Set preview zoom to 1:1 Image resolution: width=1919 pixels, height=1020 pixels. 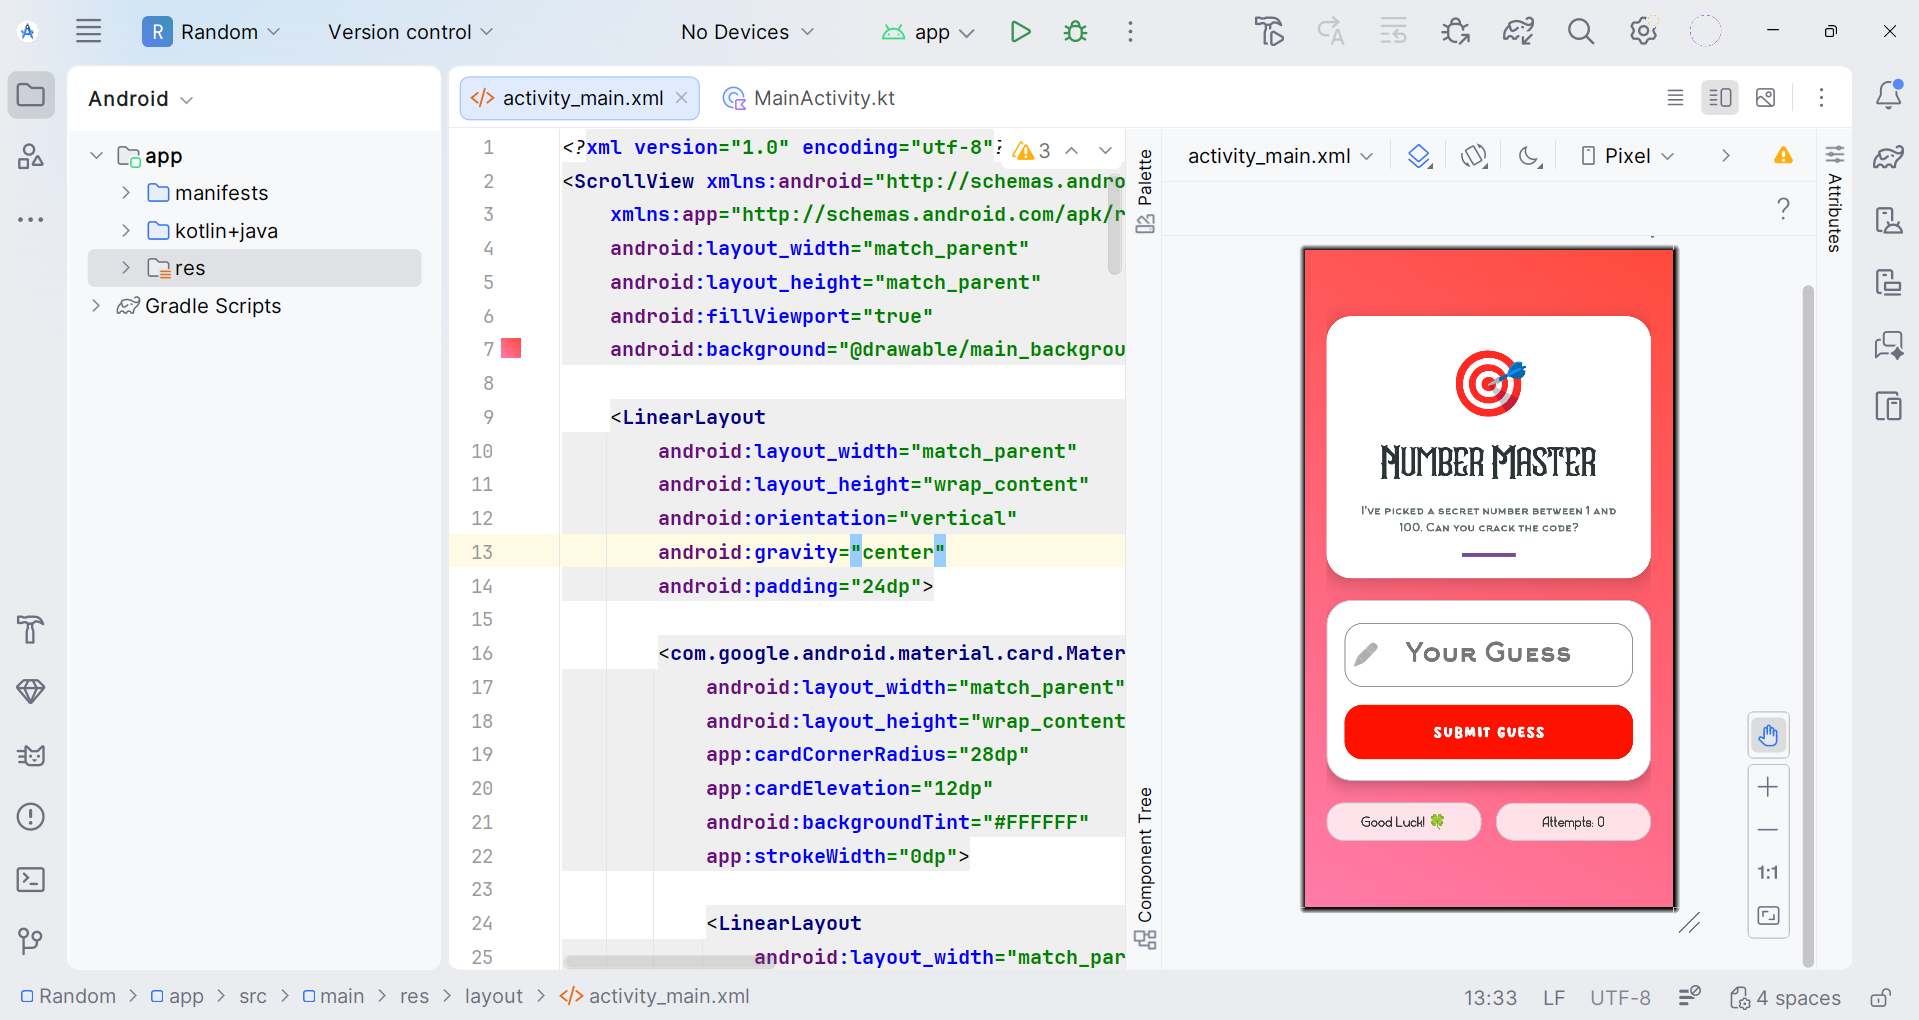pyautogui.click(x=1768, y=873)
